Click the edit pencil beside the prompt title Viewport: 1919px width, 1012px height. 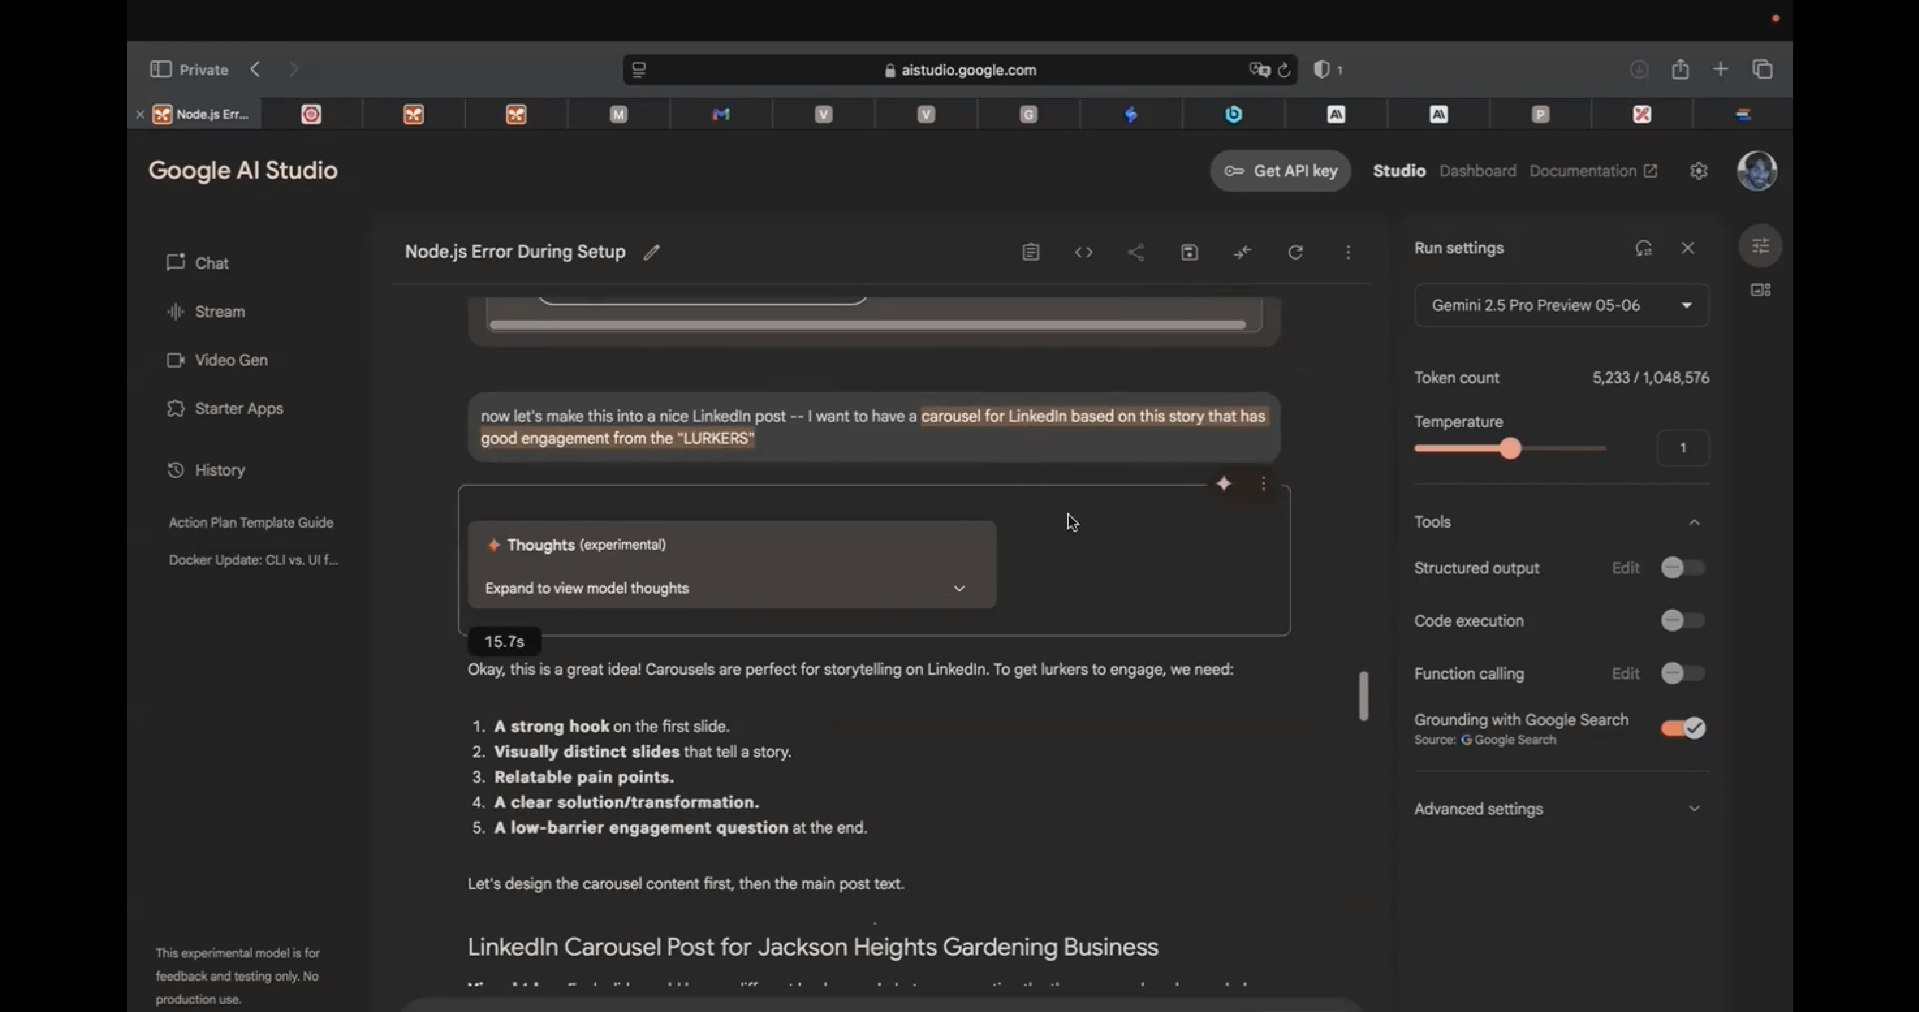click(652, 253)
